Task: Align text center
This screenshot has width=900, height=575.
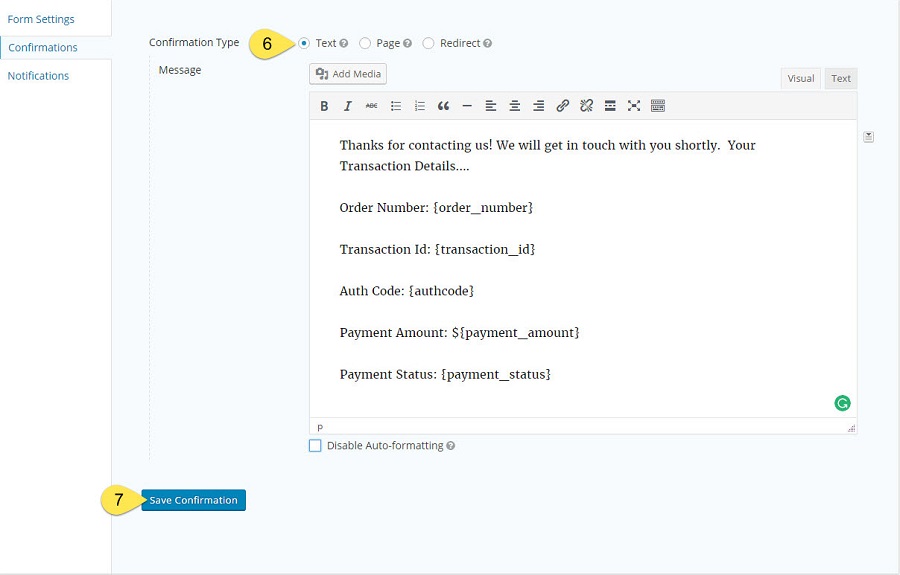Action: coord(515,106)
